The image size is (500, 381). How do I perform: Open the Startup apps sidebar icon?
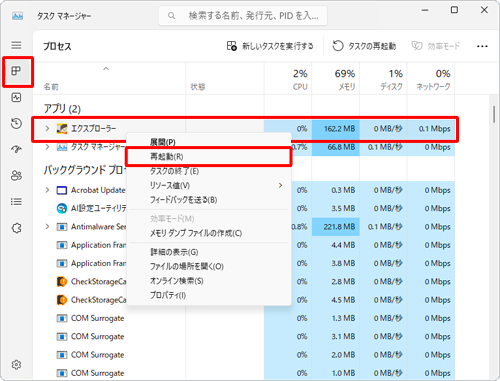[x=16, y=149]
